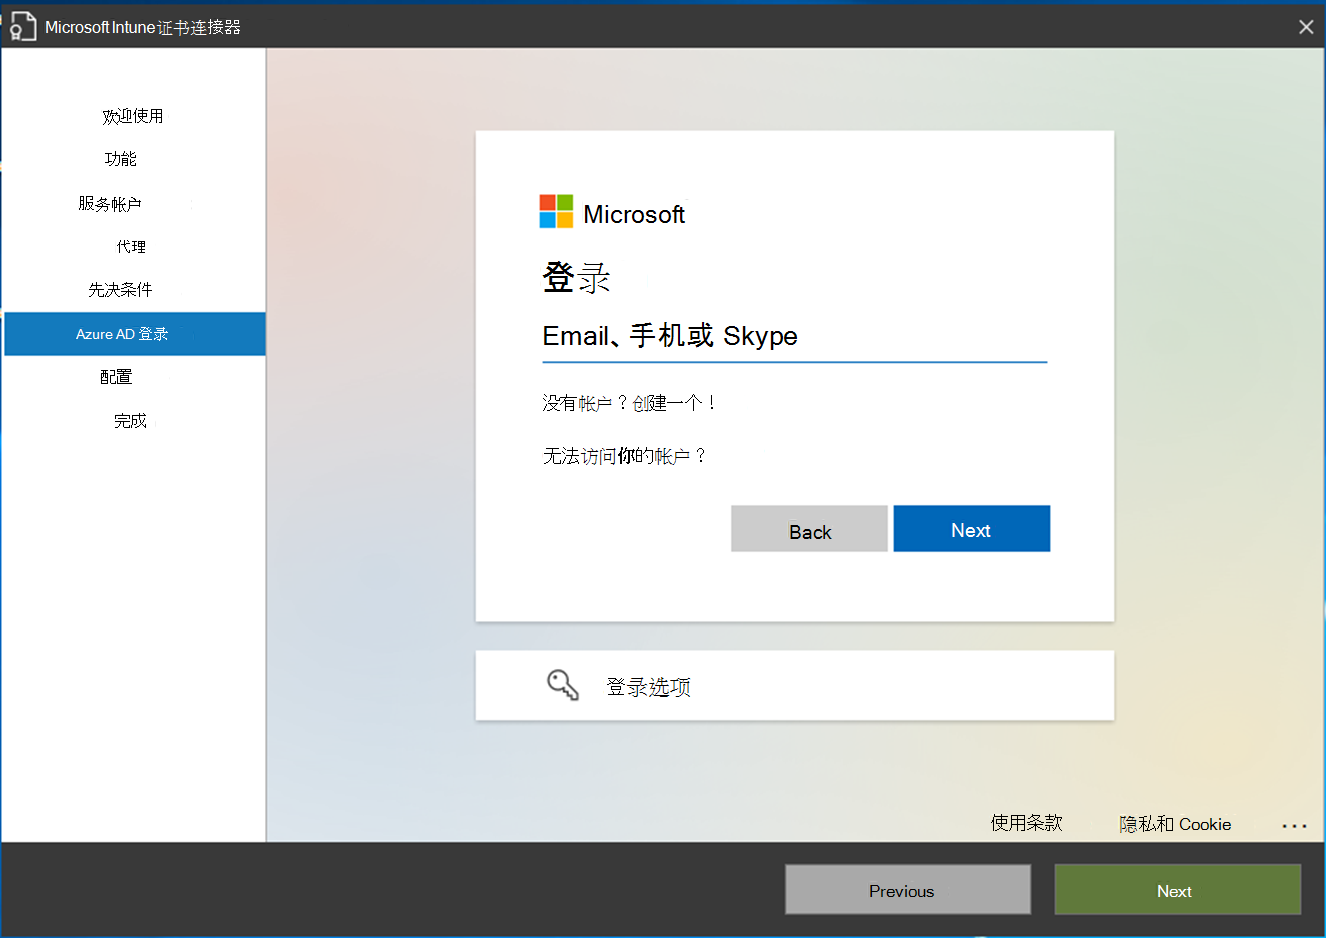This screenshot has height=938, width=1326.
Task: Click the 创建一个 account link
Action: pos(675,403)
